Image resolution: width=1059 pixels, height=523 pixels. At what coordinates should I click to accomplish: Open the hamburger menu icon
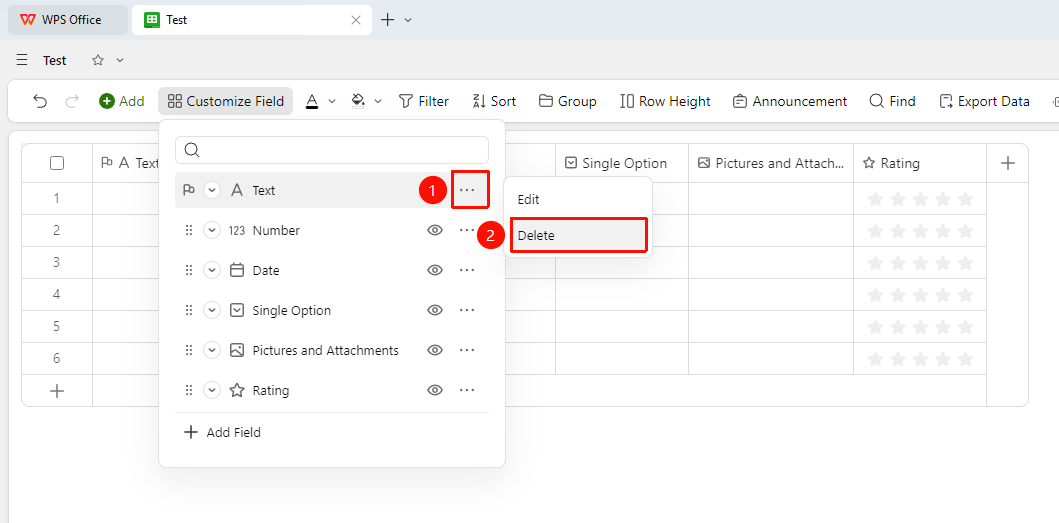point(22,60)
